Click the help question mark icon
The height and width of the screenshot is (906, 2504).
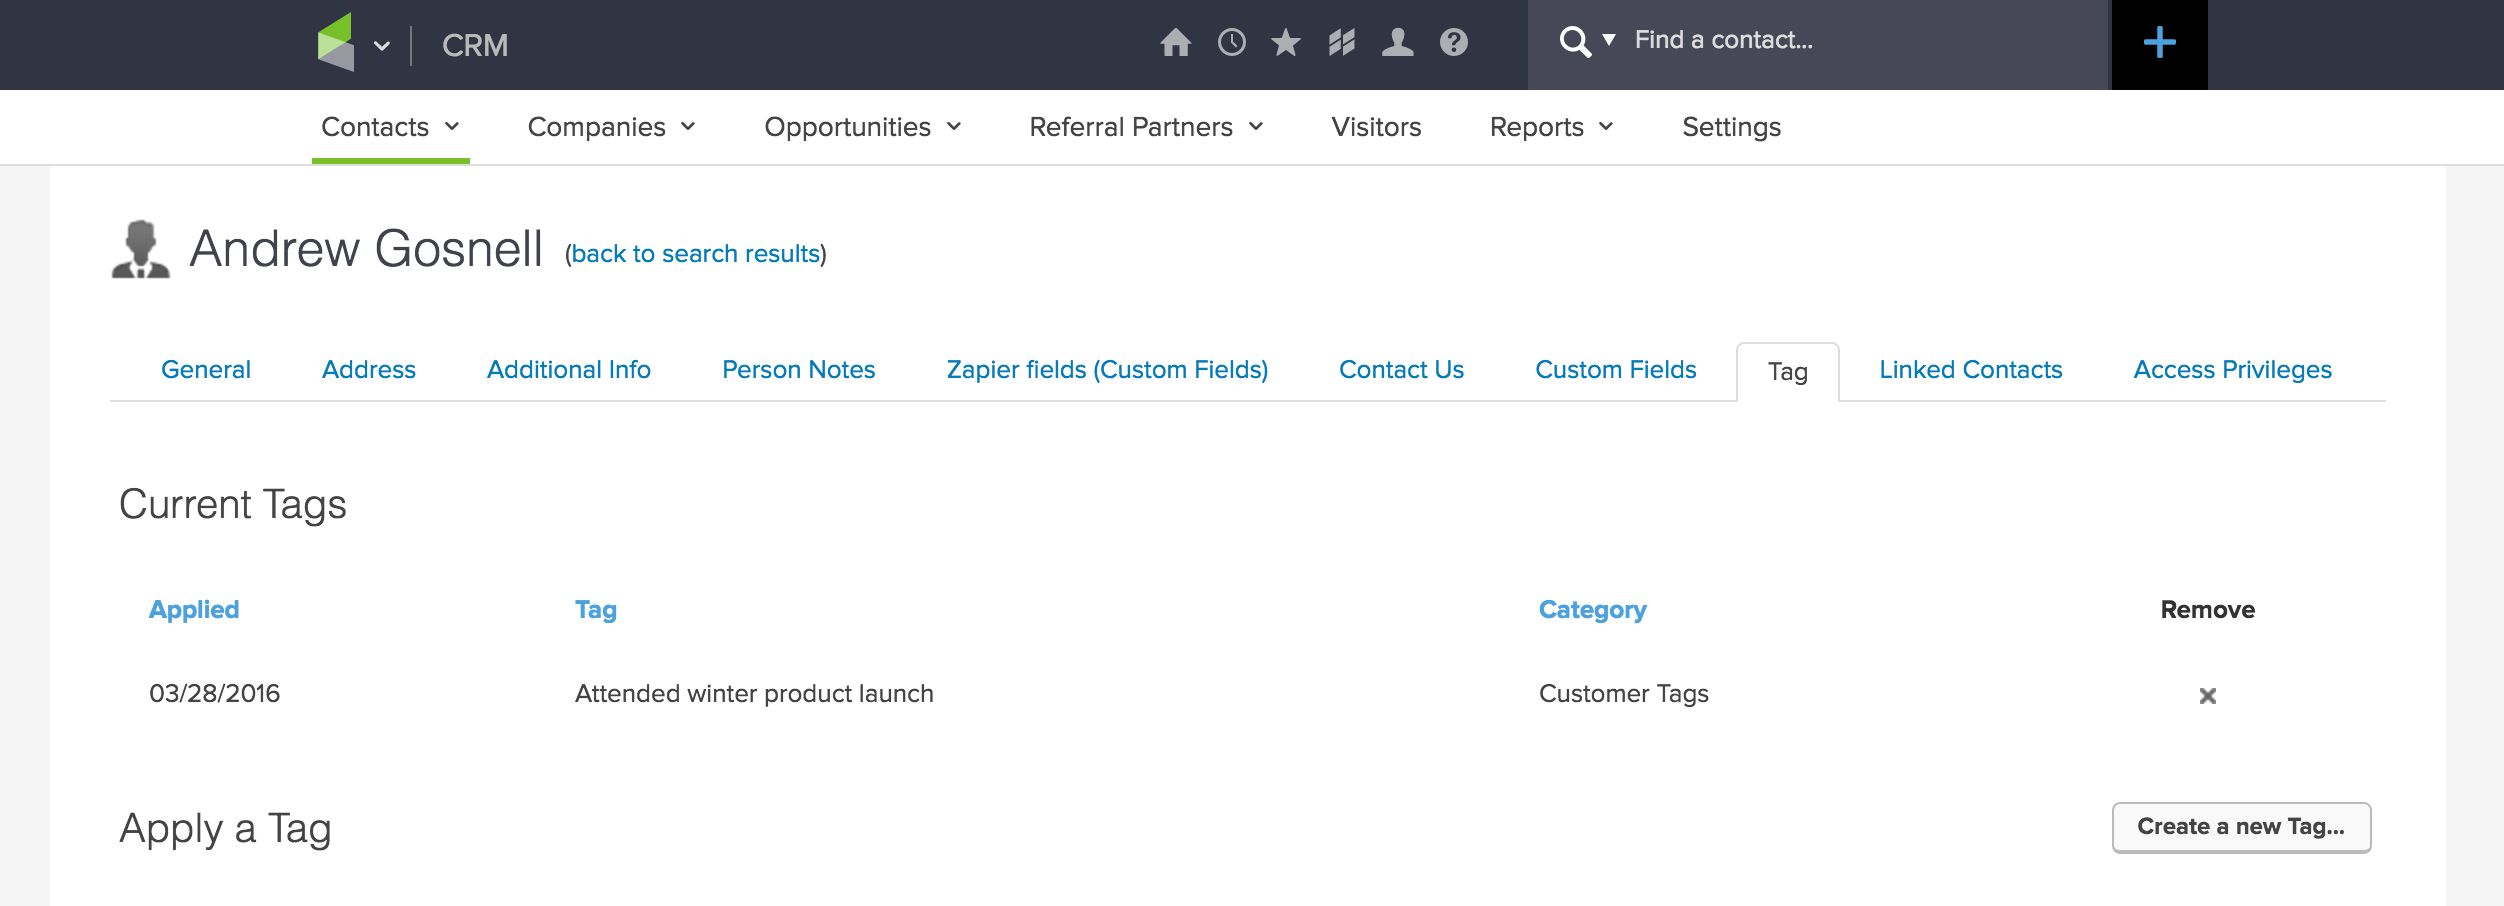[1453, 42]
